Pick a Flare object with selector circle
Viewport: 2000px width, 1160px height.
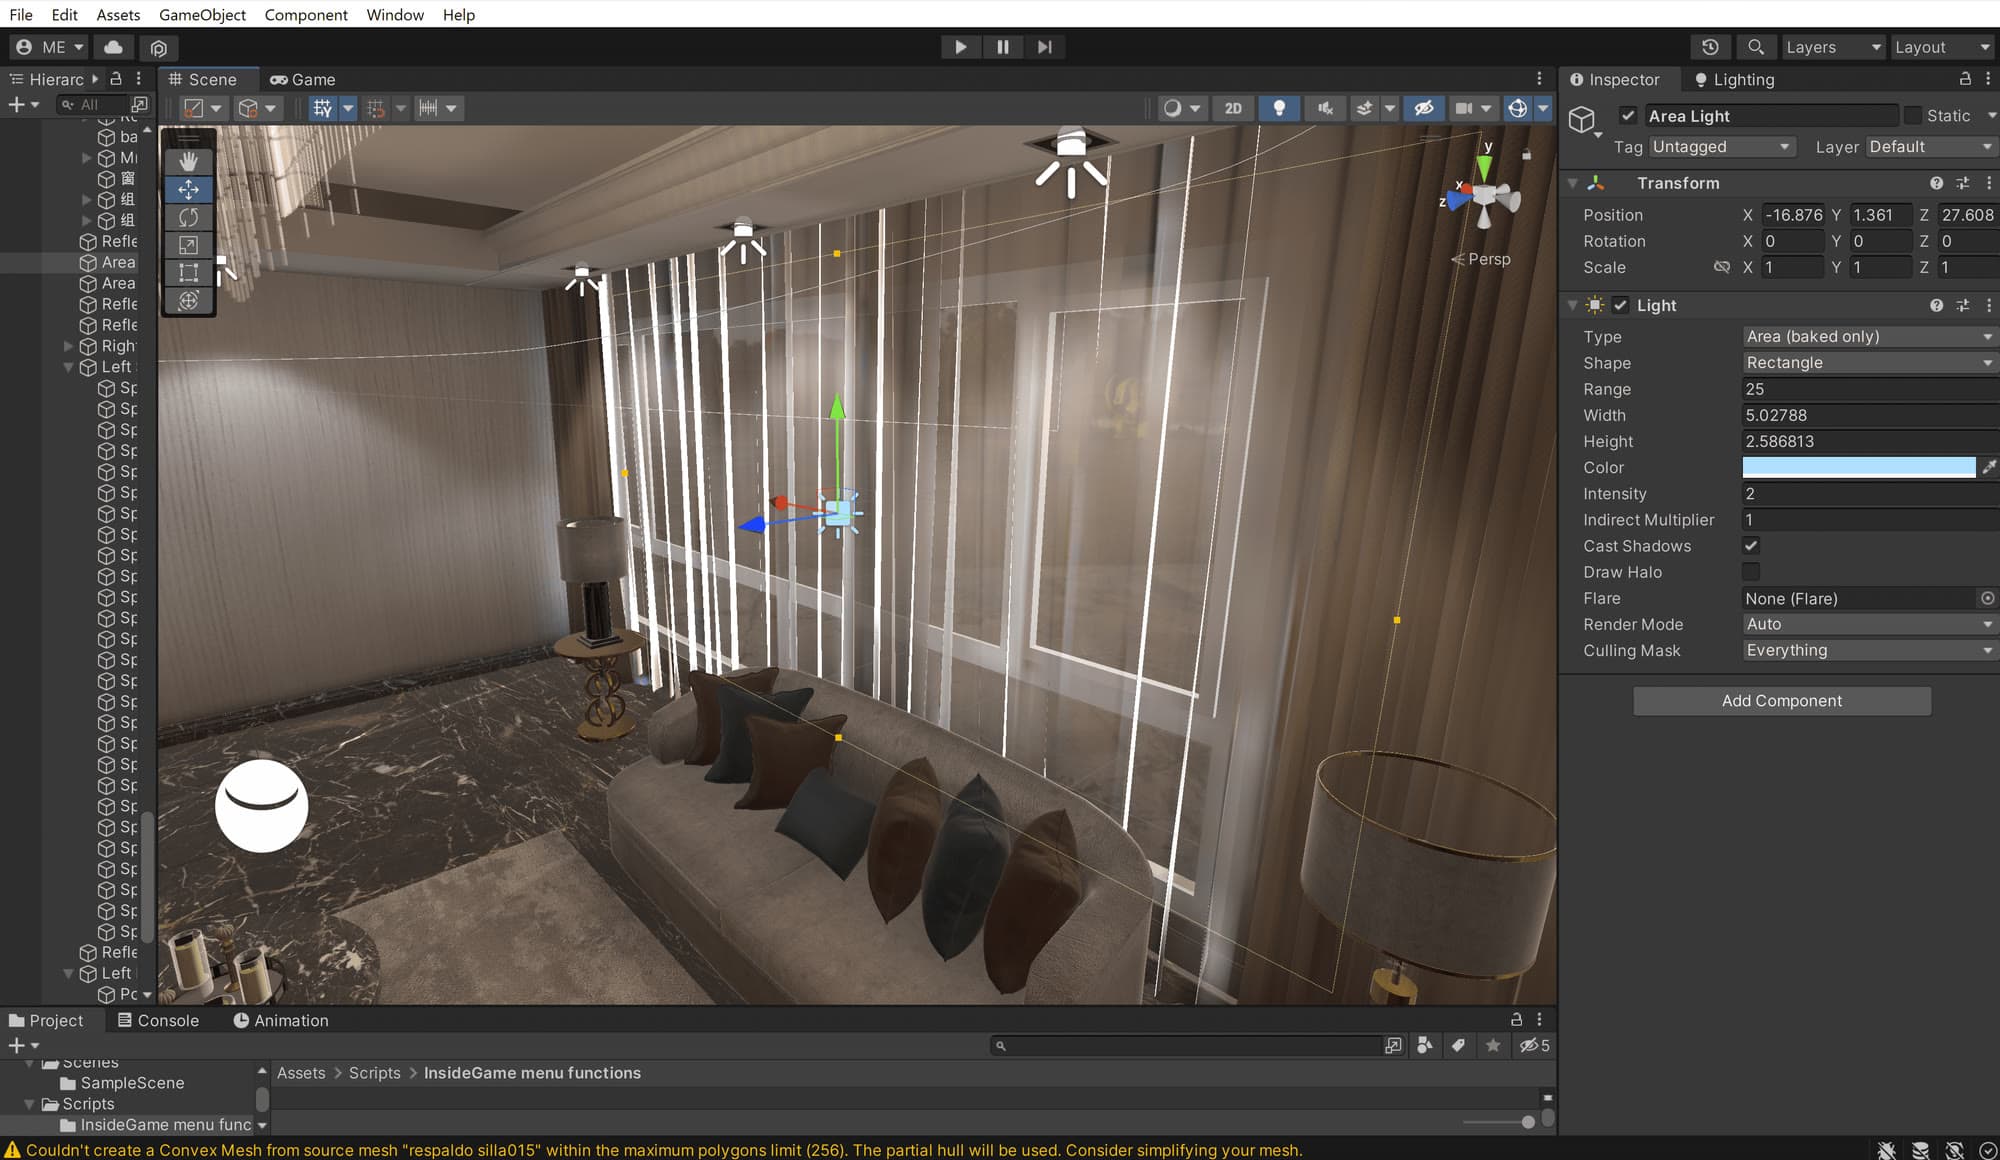pyautogui.click(x=1987, y=598)
